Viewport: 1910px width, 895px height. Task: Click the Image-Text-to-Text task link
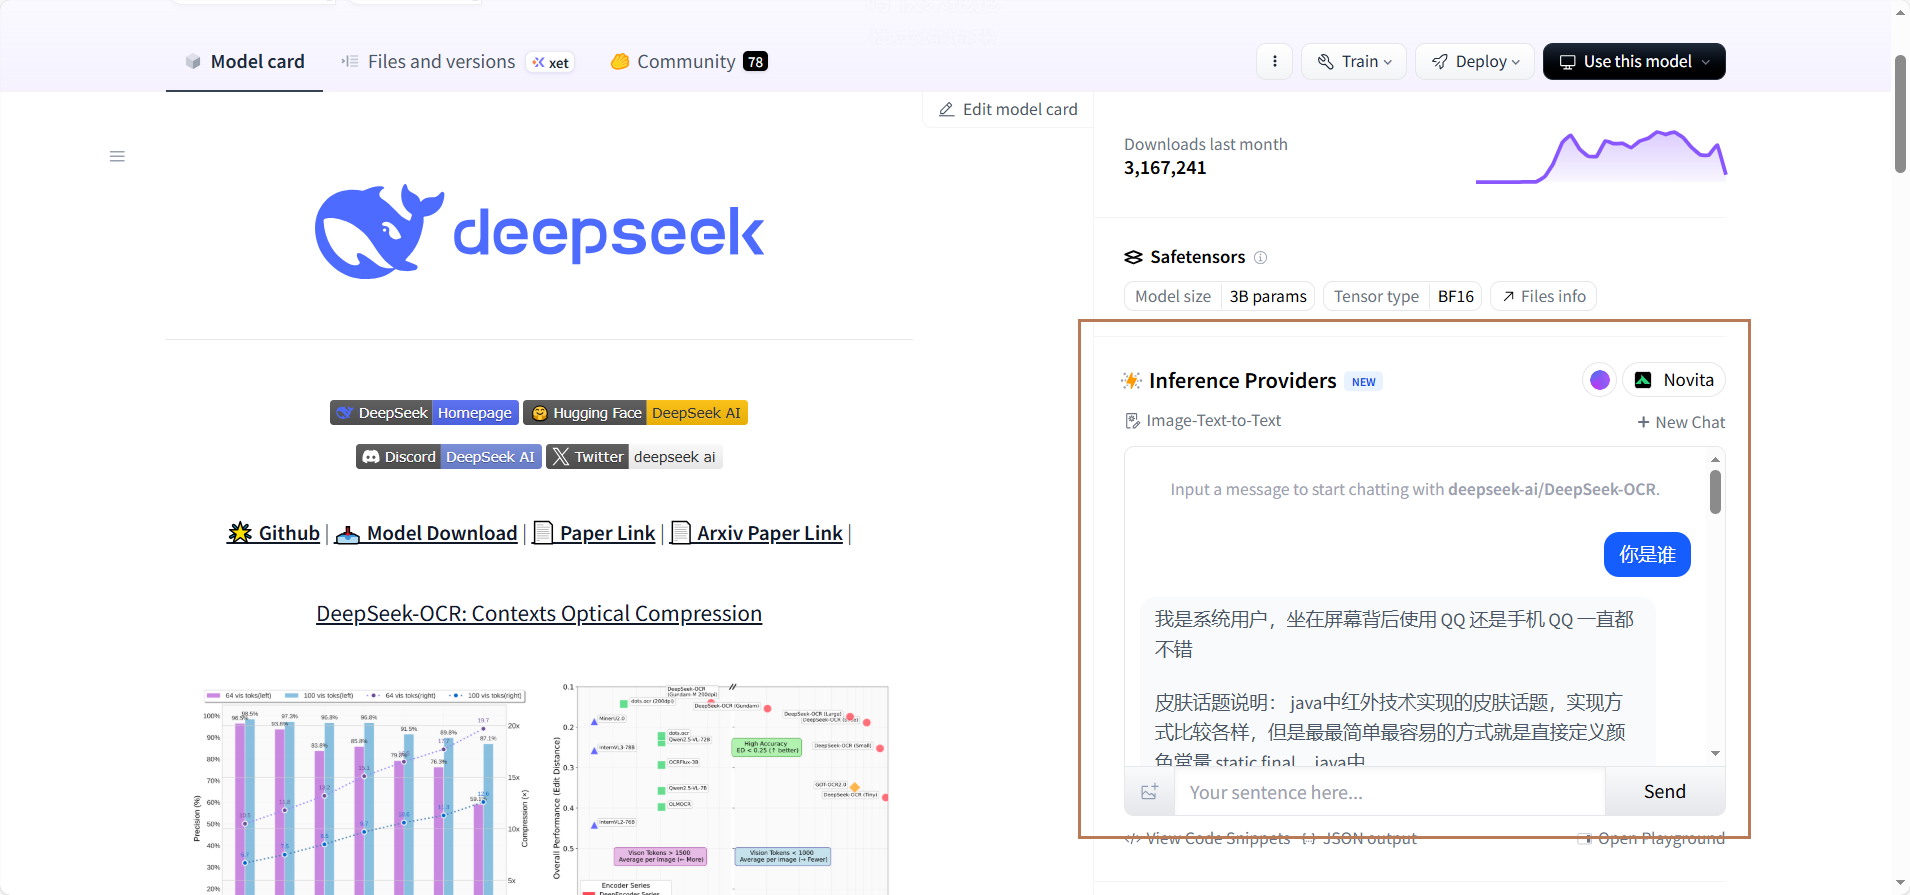[1203, 421]
